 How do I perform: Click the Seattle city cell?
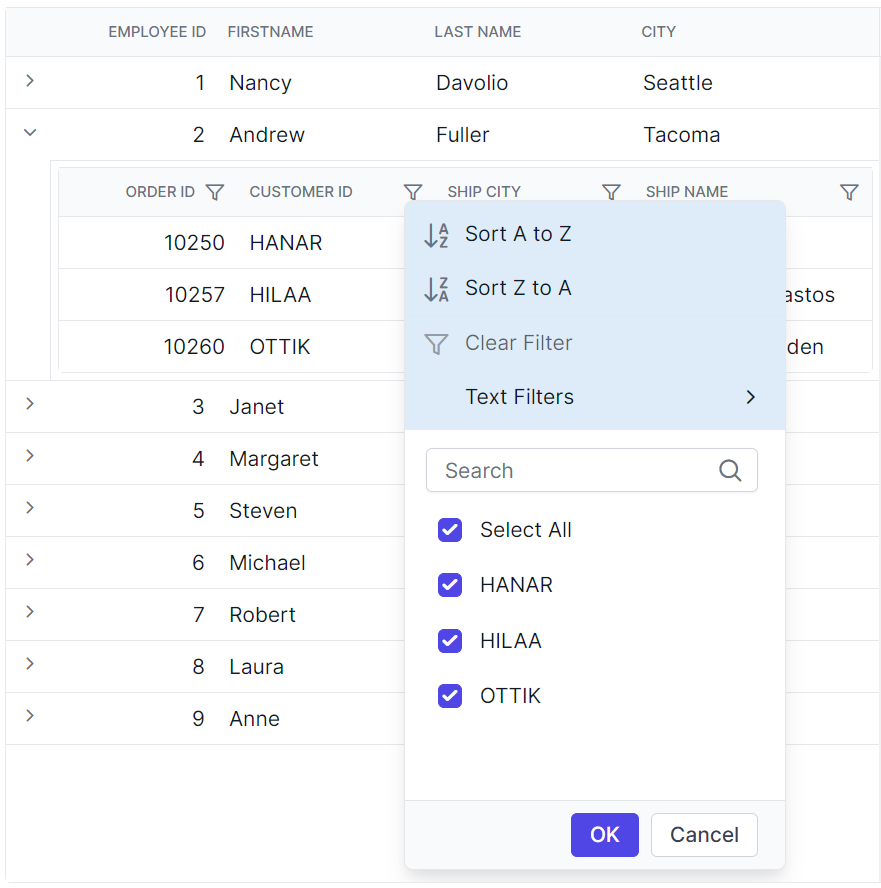677,83
